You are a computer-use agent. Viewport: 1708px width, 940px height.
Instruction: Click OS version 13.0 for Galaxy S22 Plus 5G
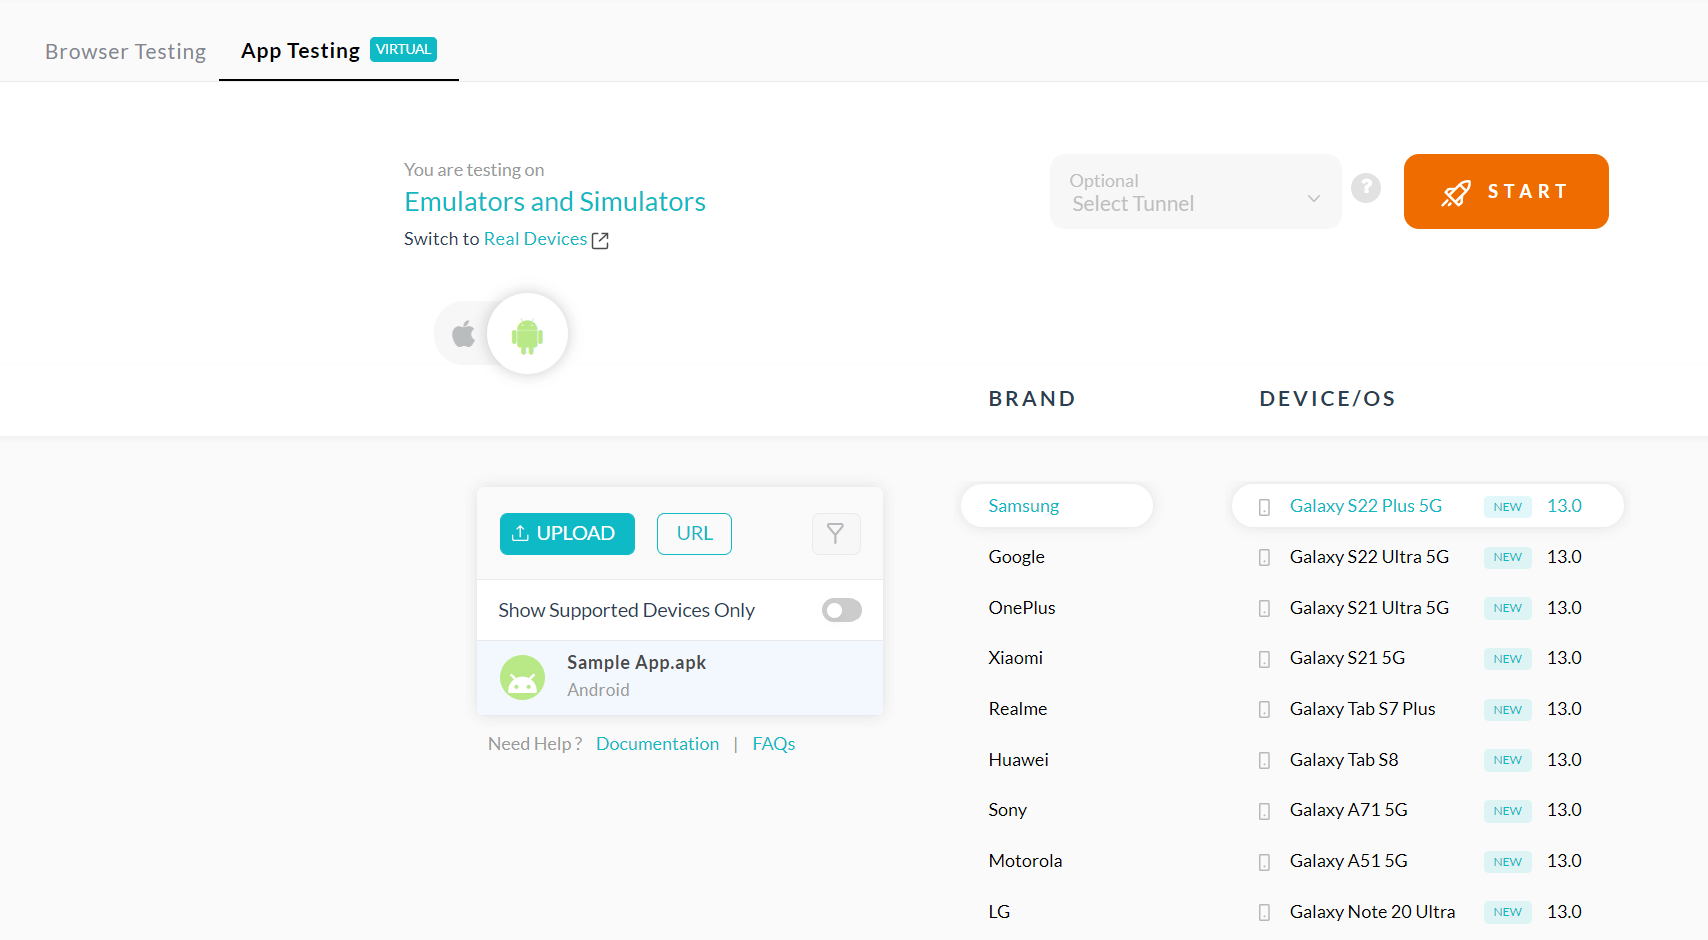1564,506
